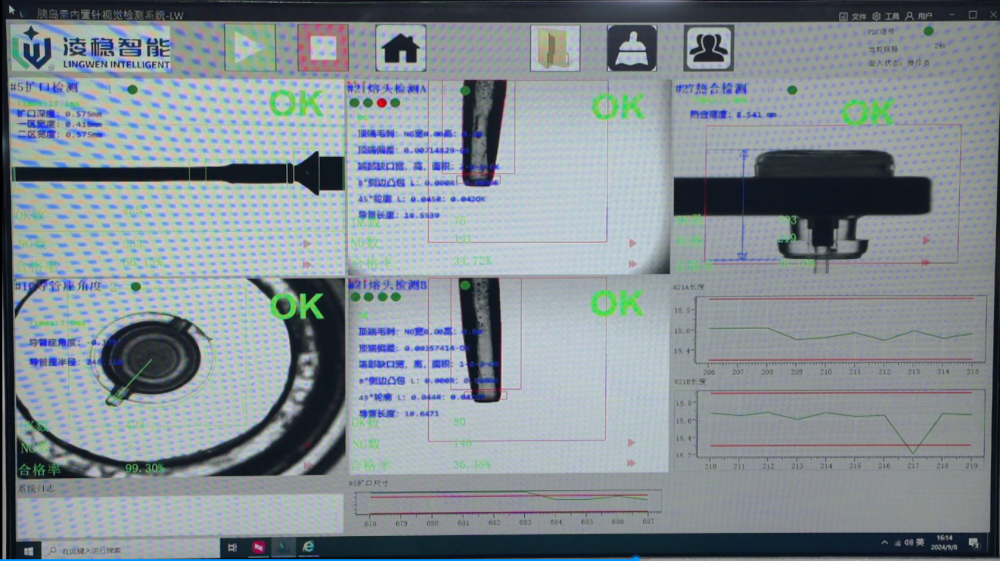
Task: Expand 合格率 arrow in #27 热合检测 panel
Action: pyautogui.click(x=926, y=262)
